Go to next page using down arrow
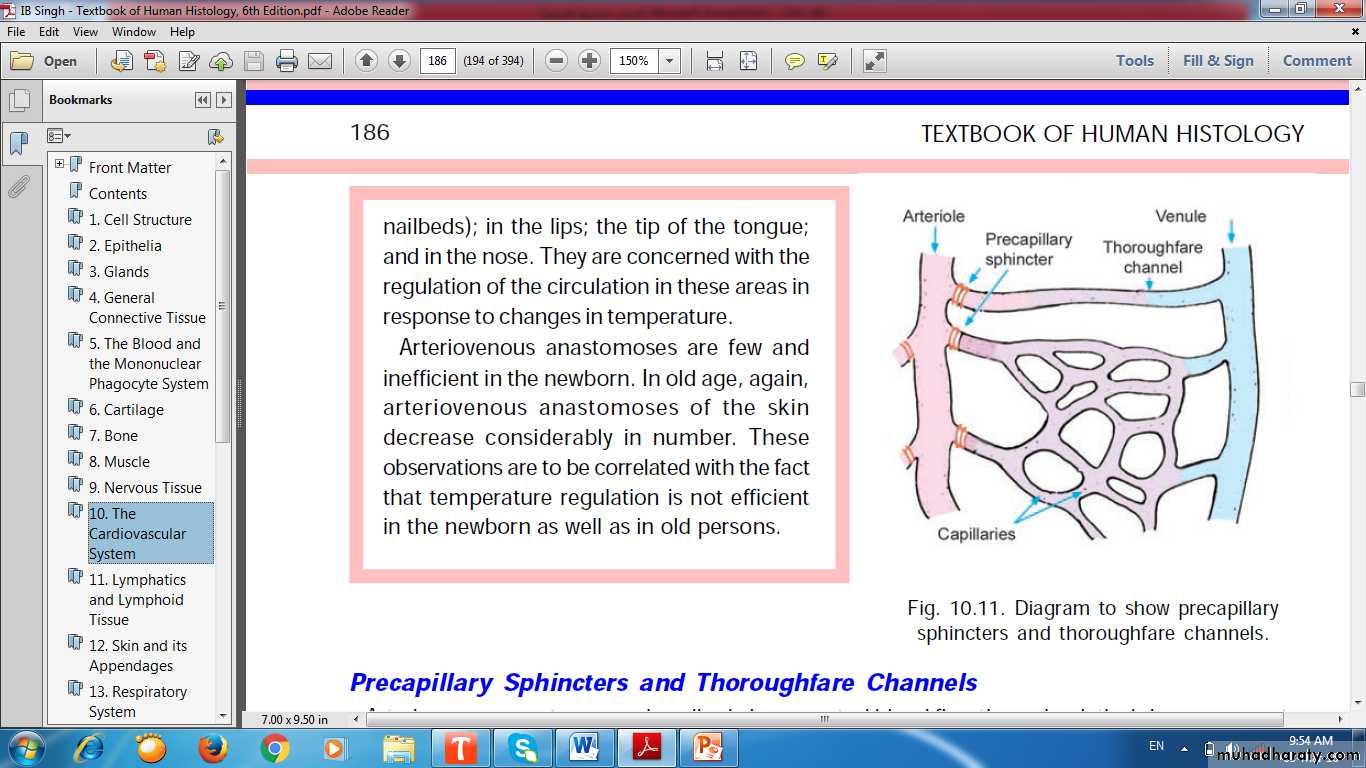 tap(399, 61)
